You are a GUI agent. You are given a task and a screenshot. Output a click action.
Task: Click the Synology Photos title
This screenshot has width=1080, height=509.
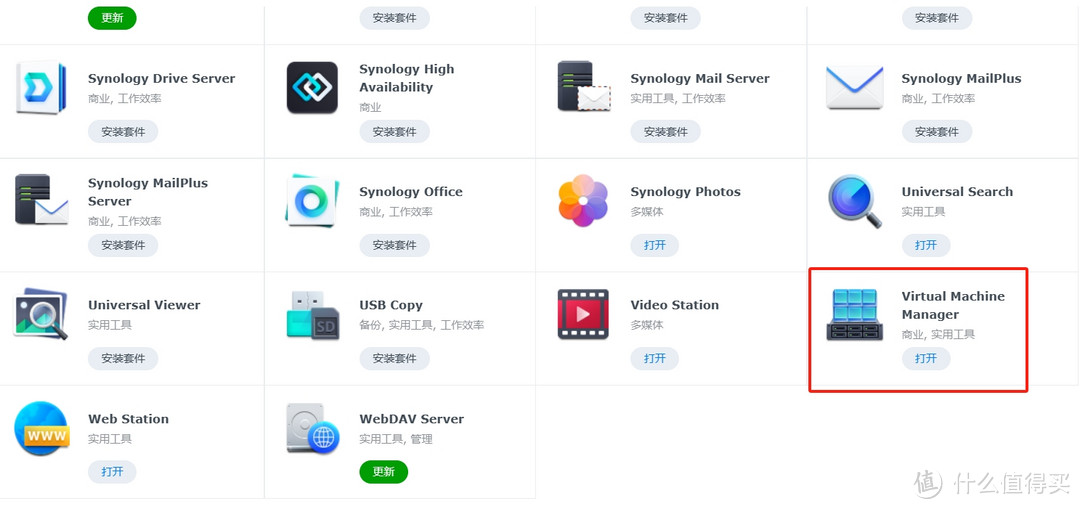[685, 192]
